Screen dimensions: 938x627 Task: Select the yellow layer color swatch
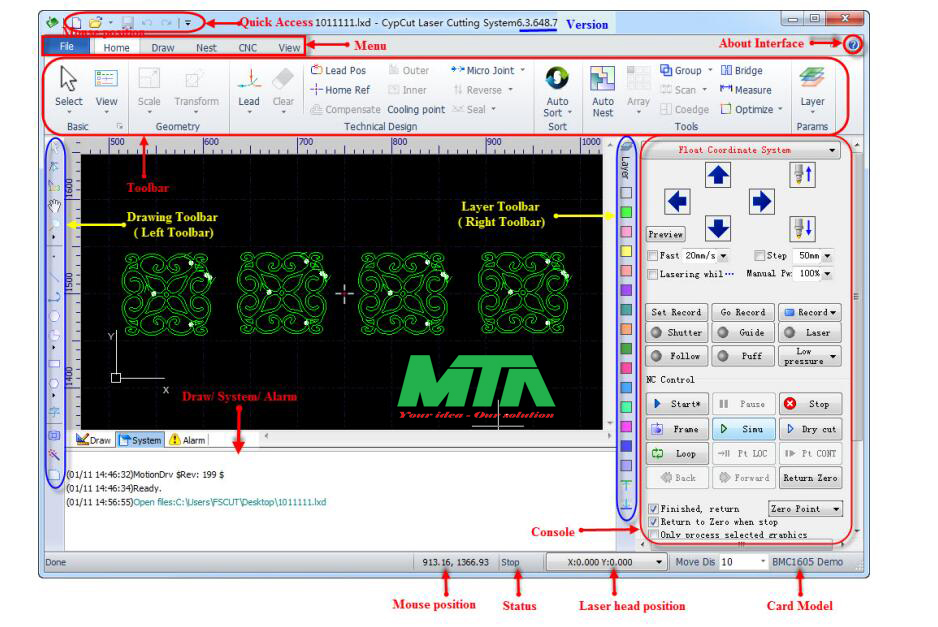(x=625, y=251)
